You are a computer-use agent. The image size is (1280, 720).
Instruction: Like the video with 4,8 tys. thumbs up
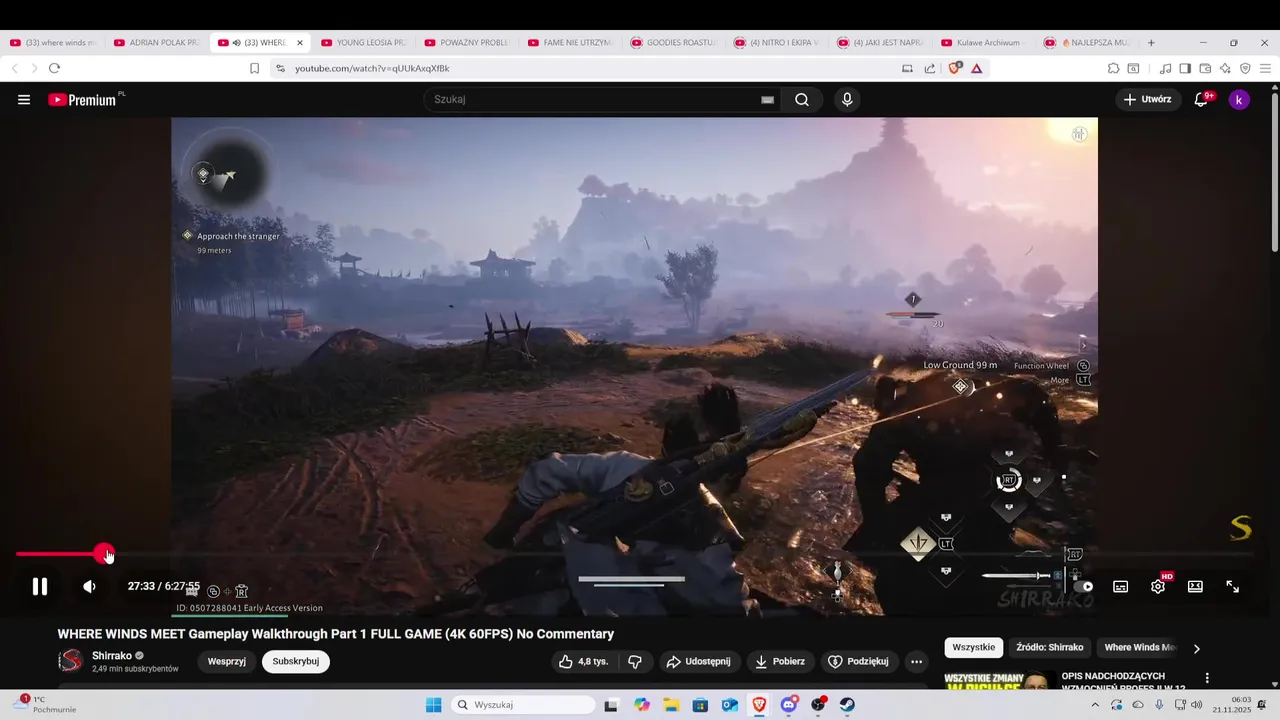[x=583, y=661]
